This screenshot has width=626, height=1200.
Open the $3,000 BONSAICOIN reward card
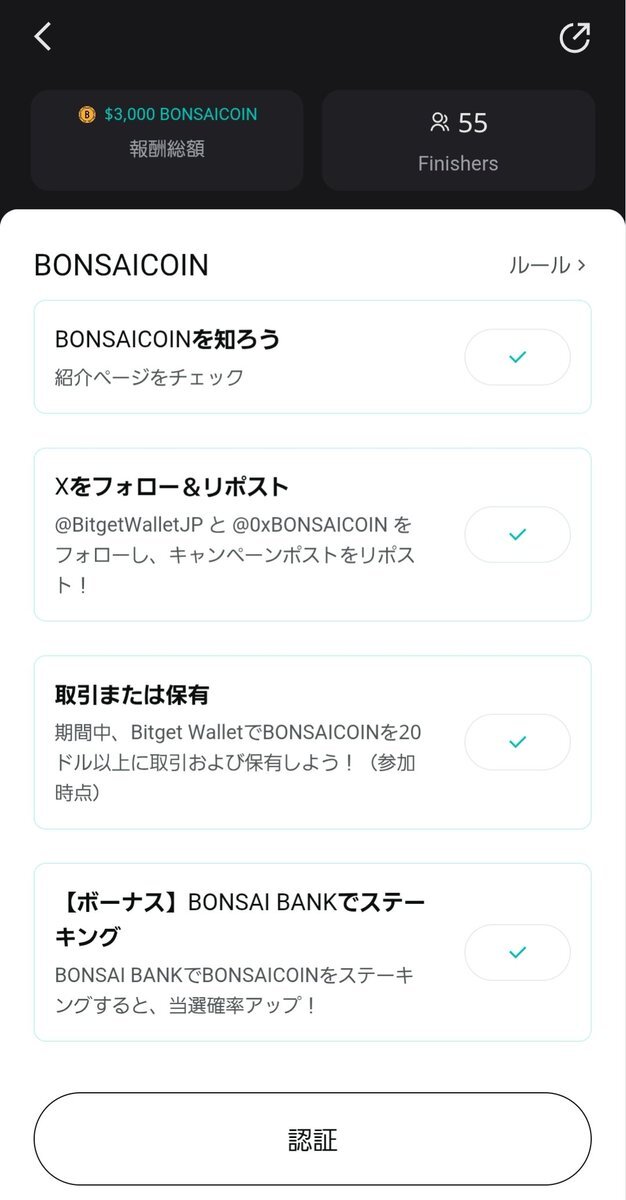point(167,140)
